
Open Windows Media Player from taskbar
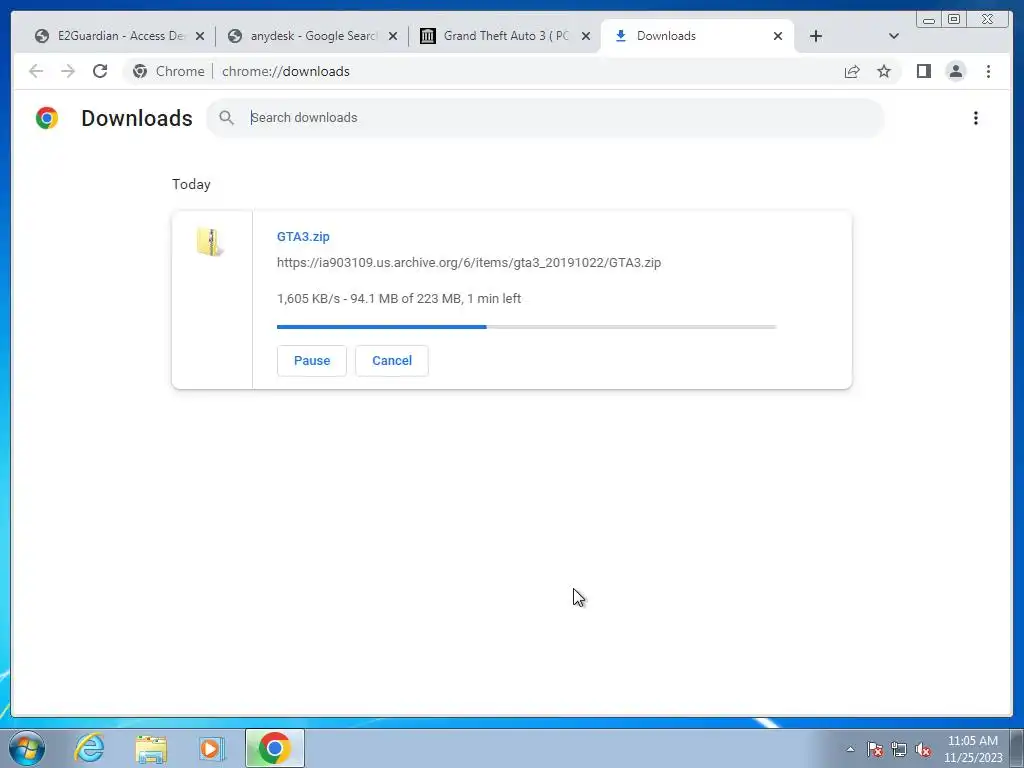[211, 748]
